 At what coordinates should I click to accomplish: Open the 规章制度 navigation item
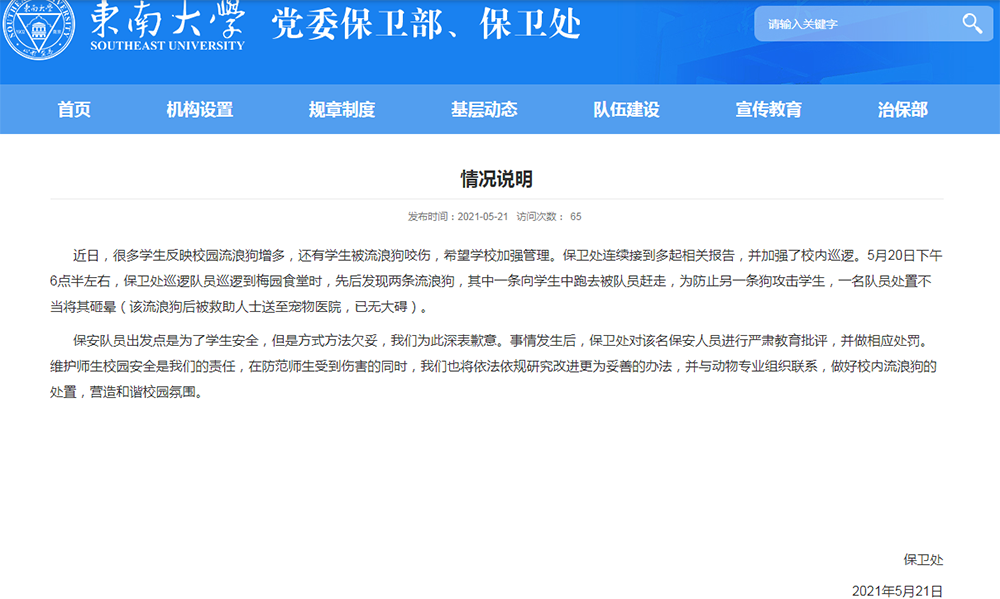click(342, 110)
